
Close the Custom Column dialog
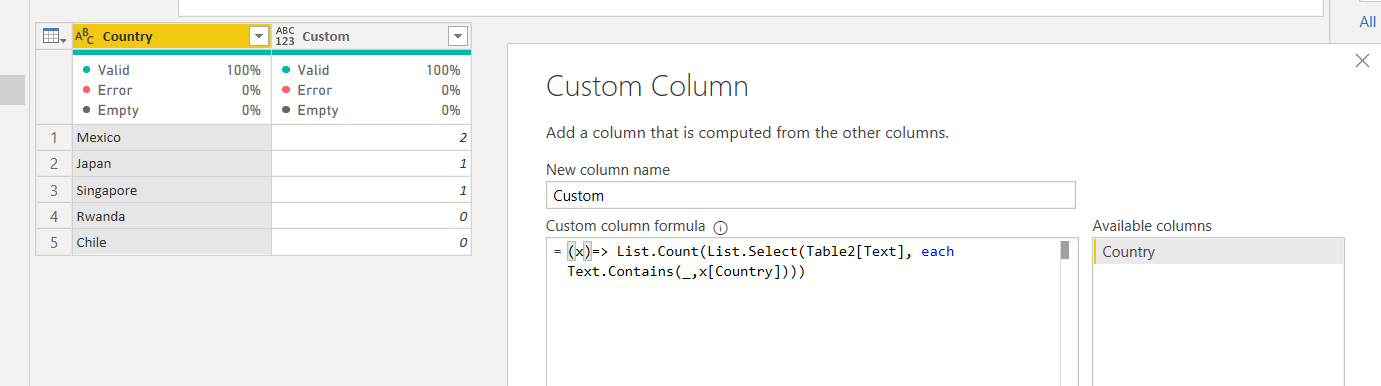point(1362,61)
